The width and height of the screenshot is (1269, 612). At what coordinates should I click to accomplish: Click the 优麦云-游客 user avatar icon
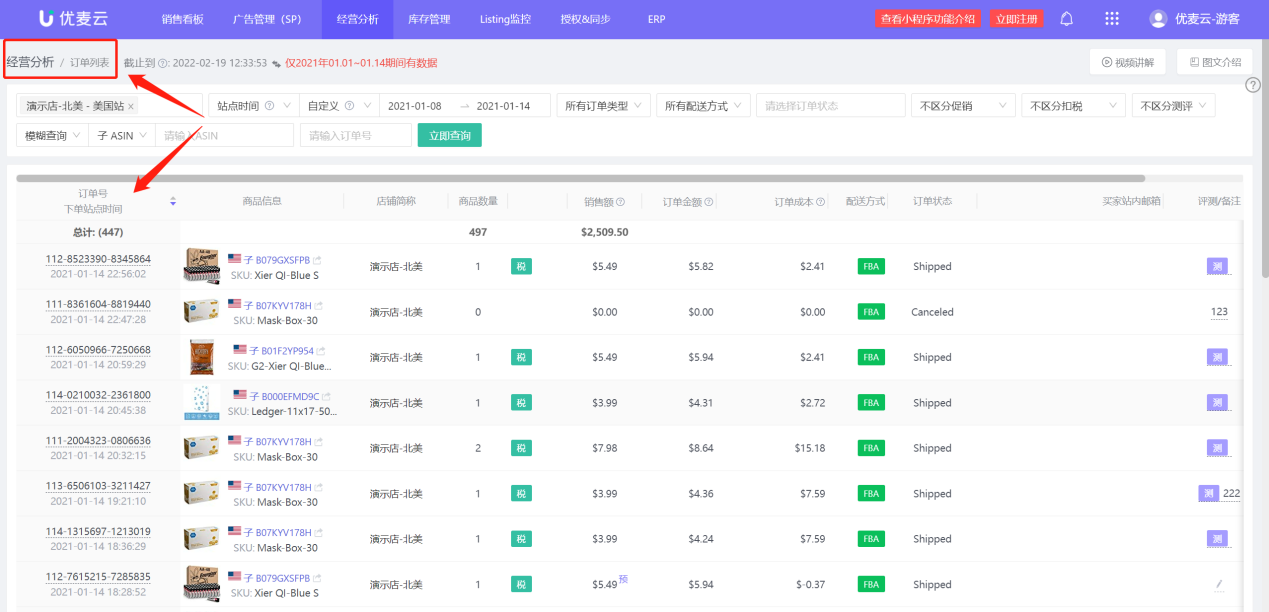click(1157, 18)
